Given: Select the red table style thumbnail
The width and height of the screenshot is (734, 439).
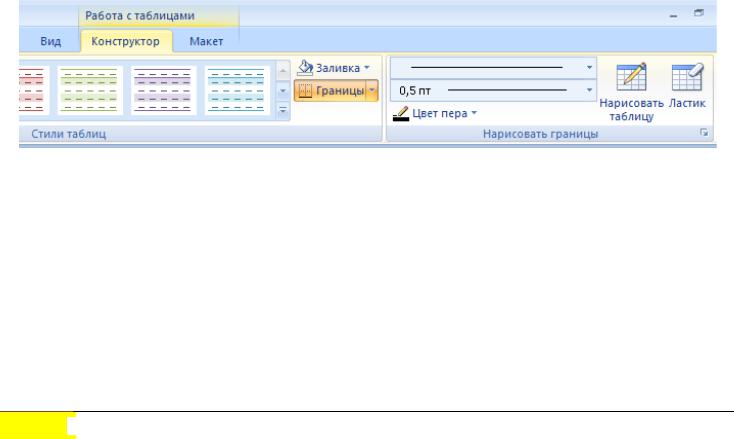Looking at the screenshot, I should tap(34, 90).
